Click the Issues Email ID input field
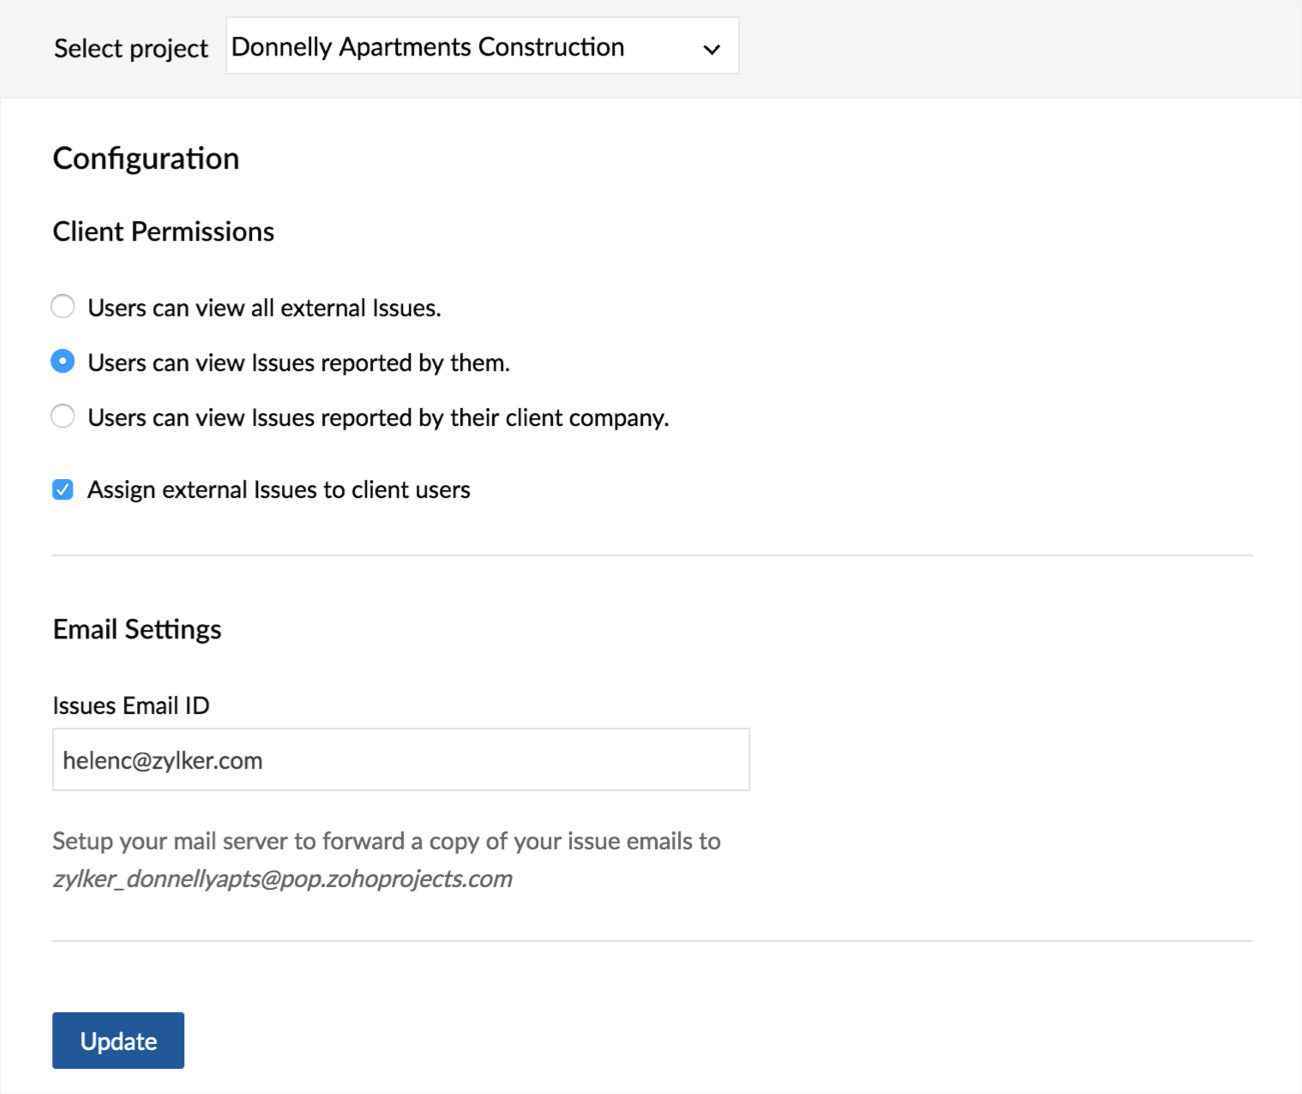Screen dimensions: 1302x1094 tap(400, 760)
